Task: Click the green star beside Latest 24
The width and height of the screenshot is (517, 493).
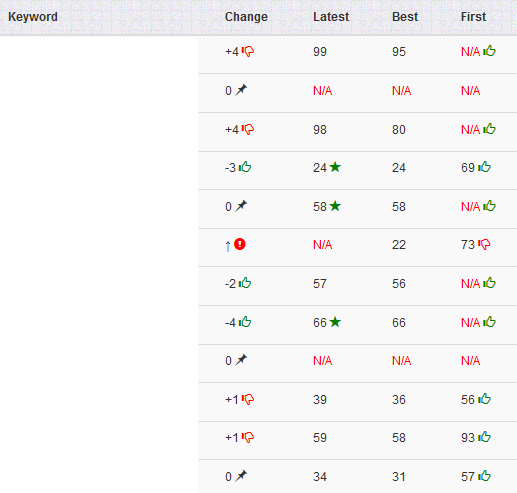Action: (335, 167)
